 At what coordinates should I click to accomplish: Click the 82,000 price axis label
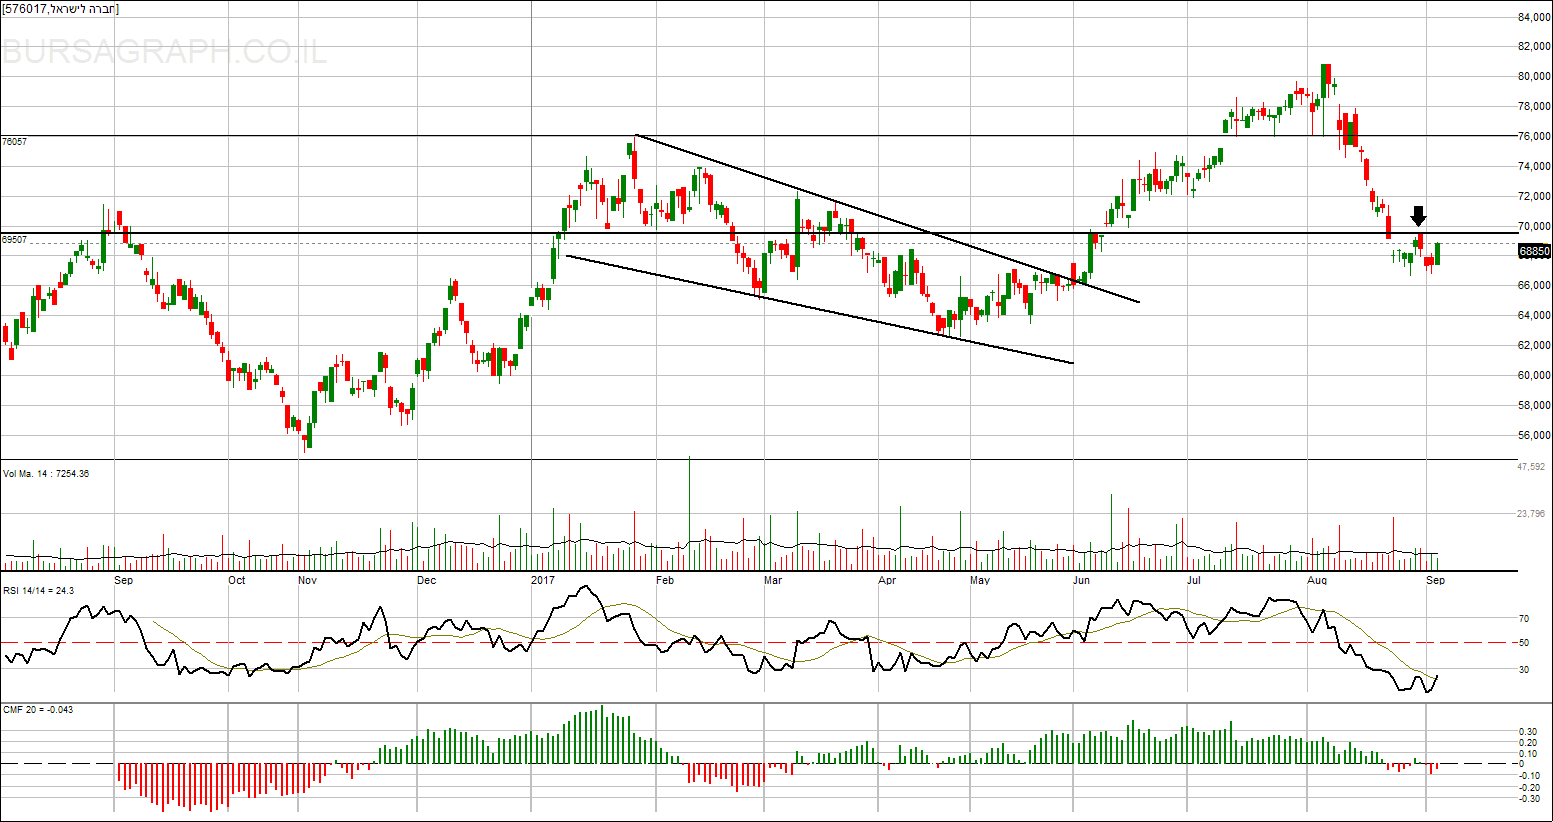pos(1534,47)
